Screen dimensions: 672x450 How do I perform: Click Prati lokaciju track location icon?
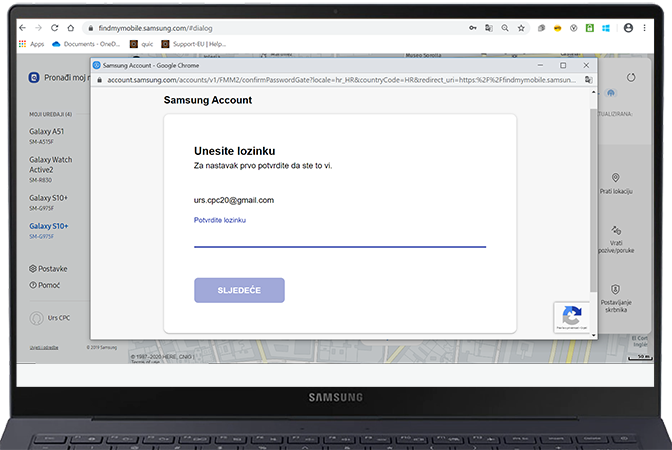pos(615,177)
